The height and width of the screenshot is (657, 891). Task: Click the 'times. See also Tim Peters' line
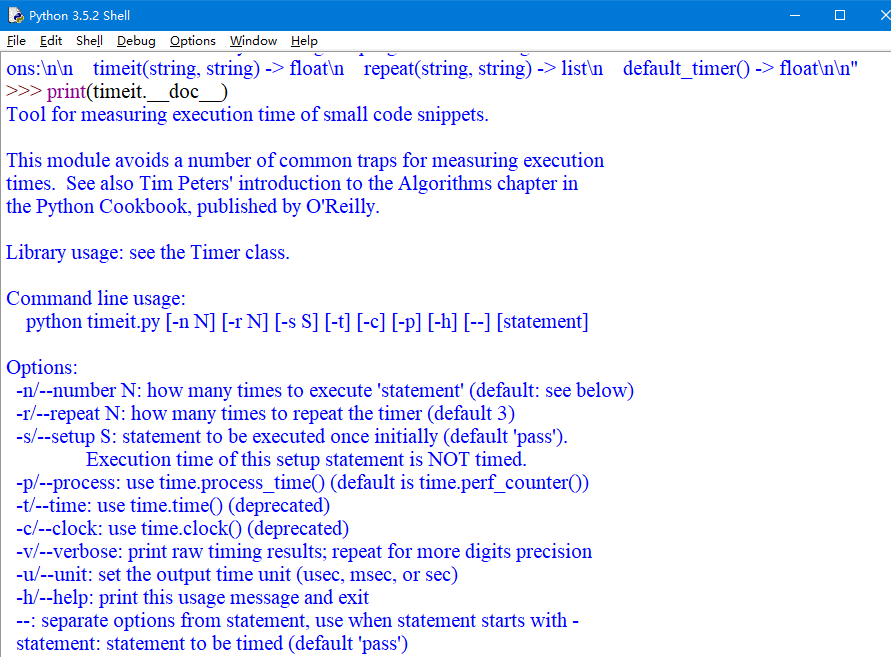click(292, 184)
